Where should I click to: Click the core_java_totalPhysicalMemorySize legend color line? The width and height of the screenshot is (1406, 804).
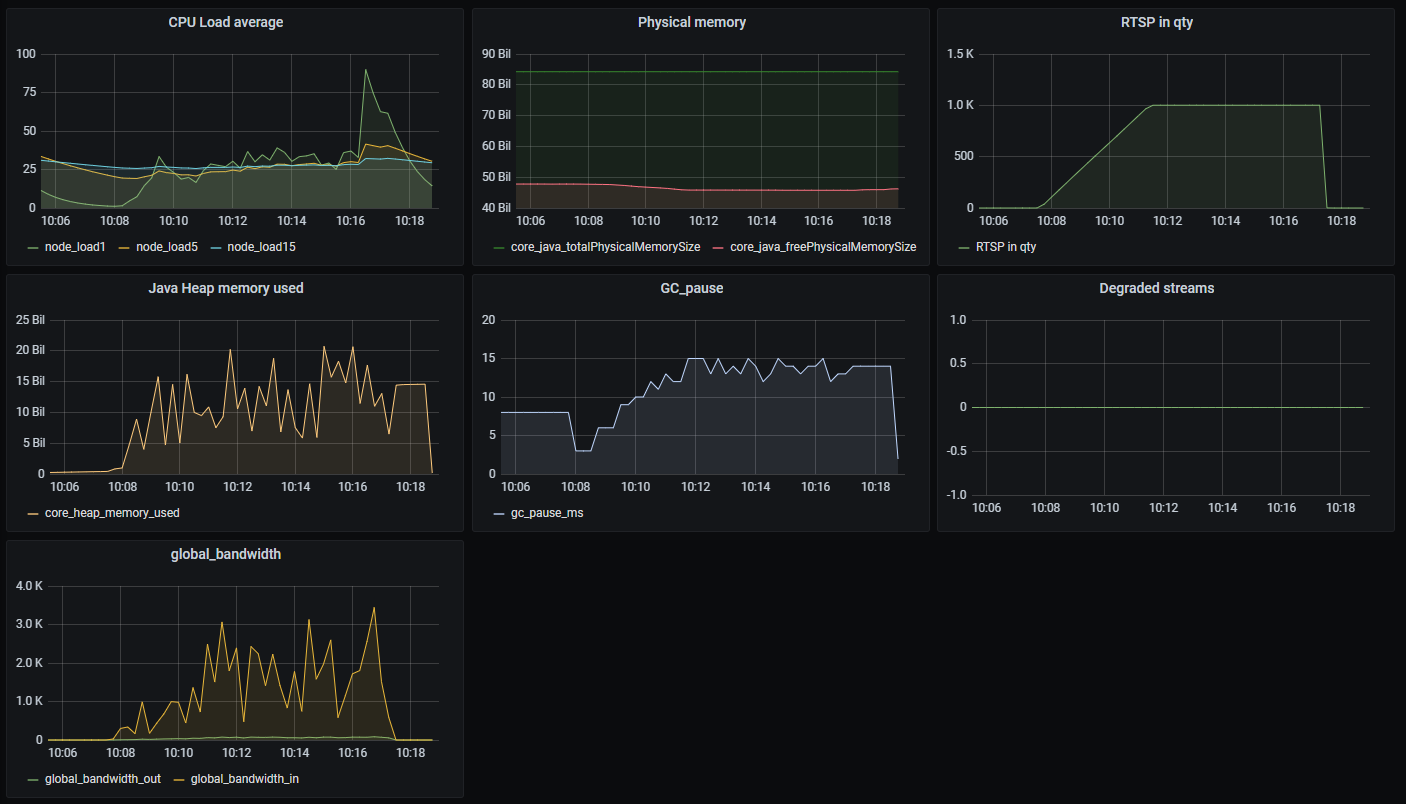pos(499,247)
